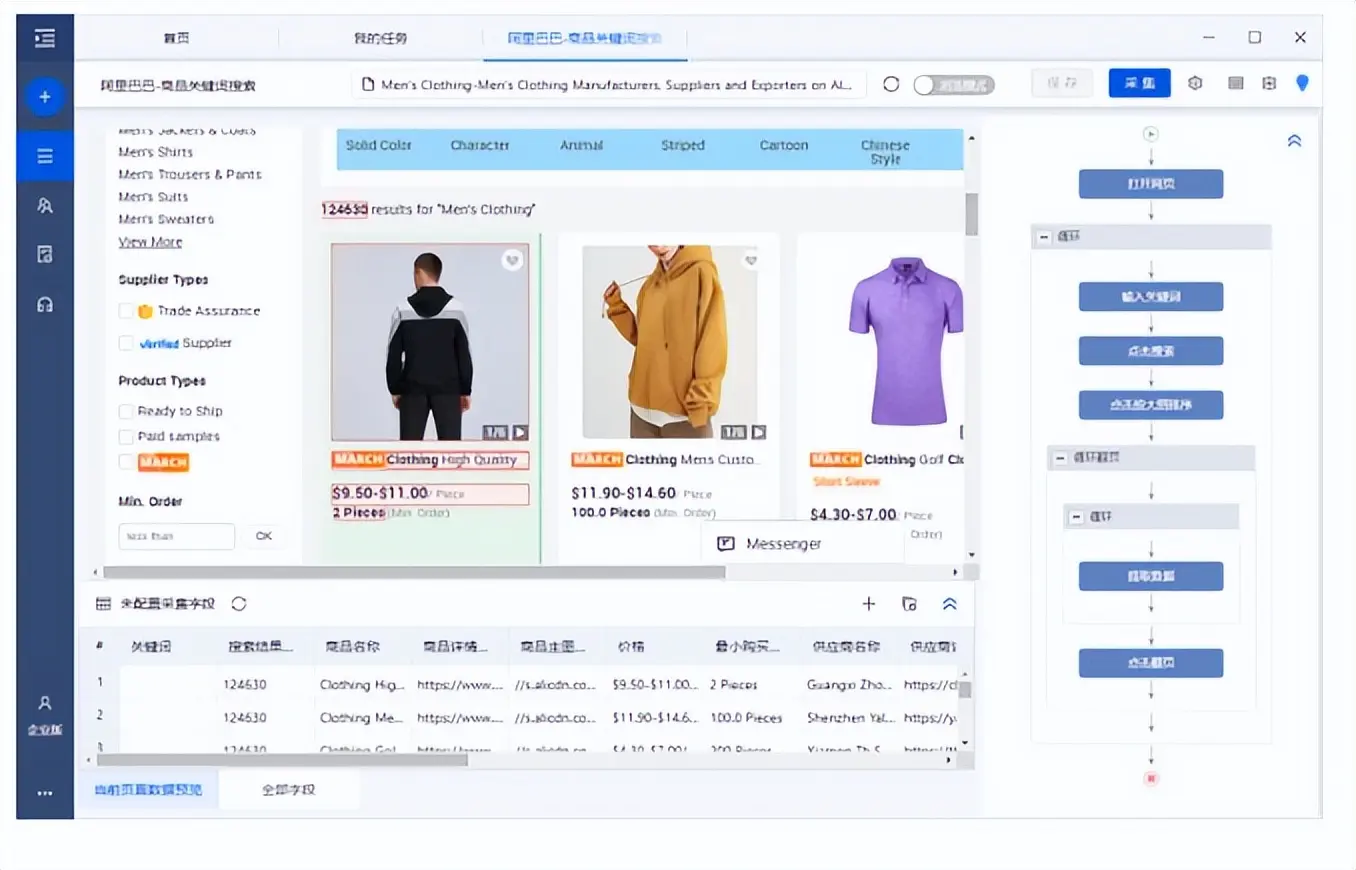
Task: Click the blue lightbulb tips icon
Action: point(1302,83)
